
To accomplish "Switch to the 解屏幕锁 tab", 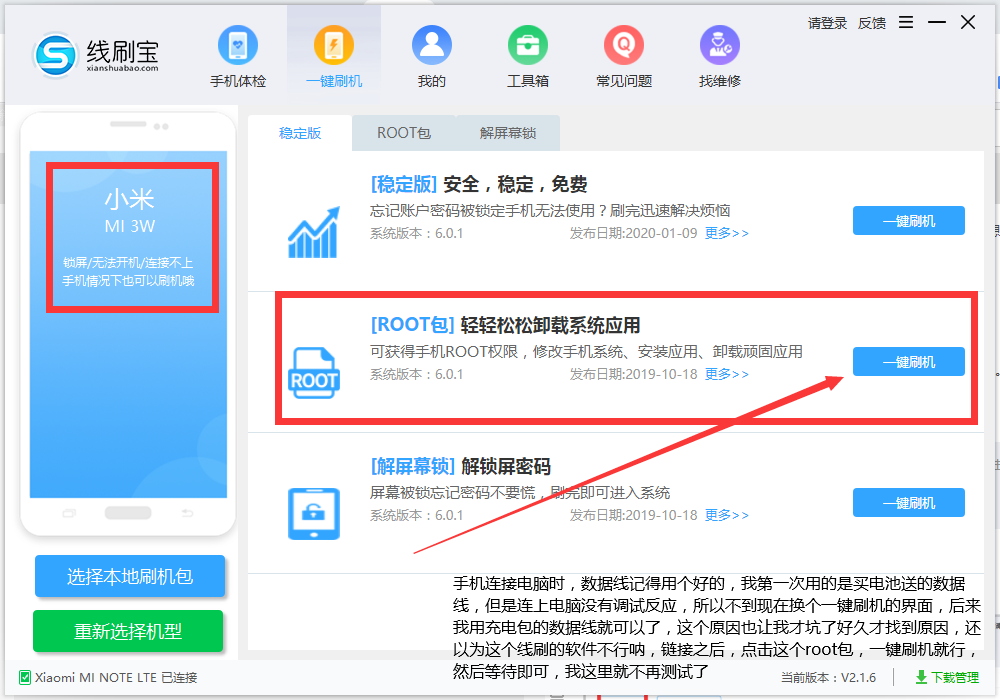I will coord(508,133).
